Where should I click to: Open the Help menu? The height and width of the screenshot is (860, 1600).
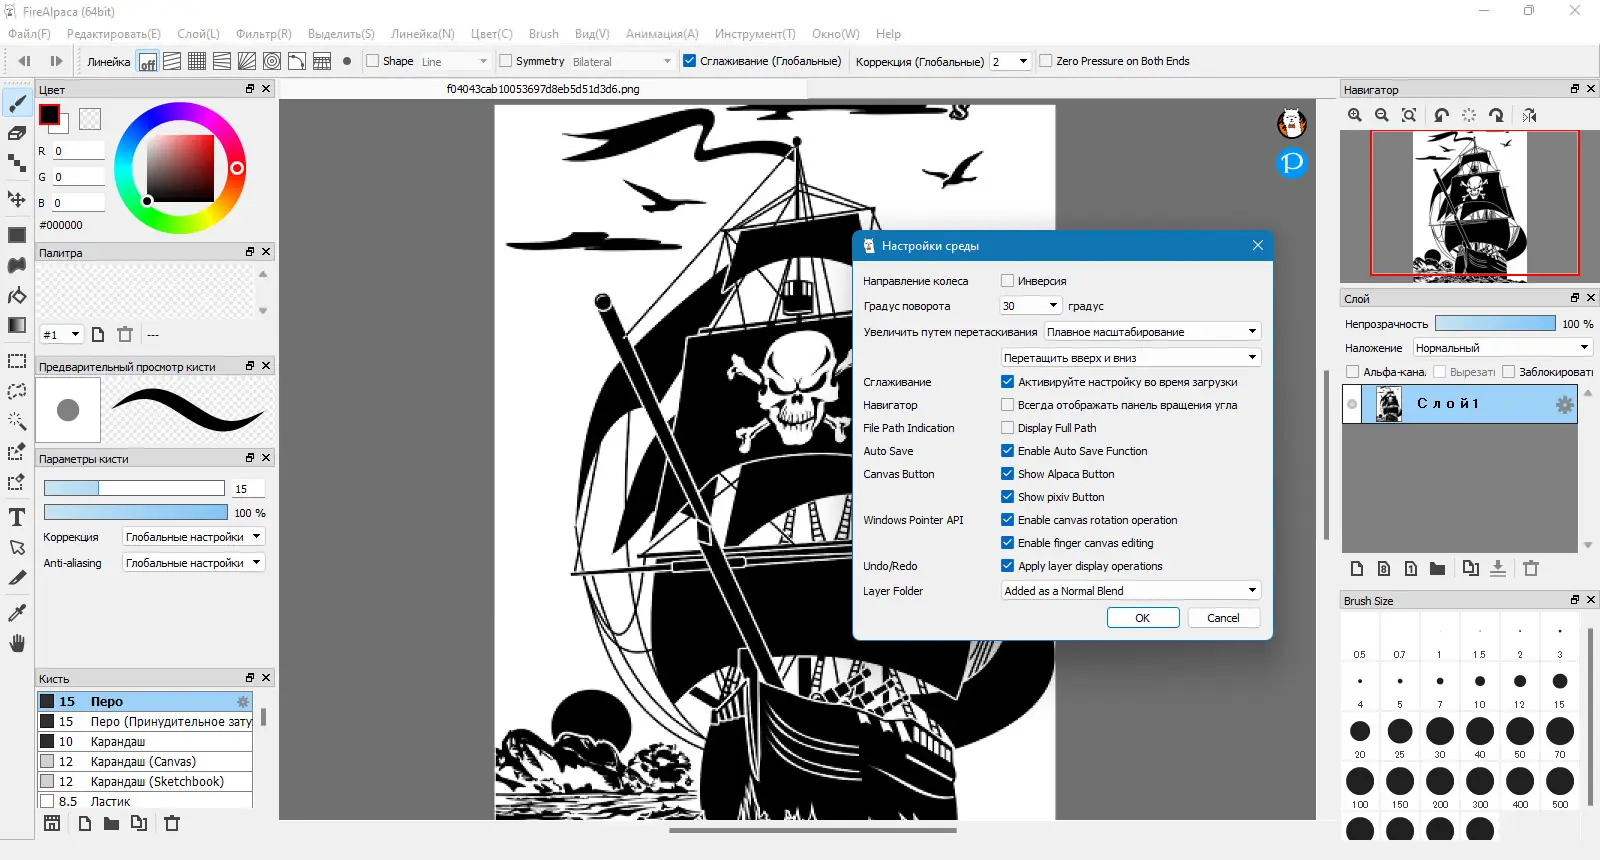pos(888,34)
